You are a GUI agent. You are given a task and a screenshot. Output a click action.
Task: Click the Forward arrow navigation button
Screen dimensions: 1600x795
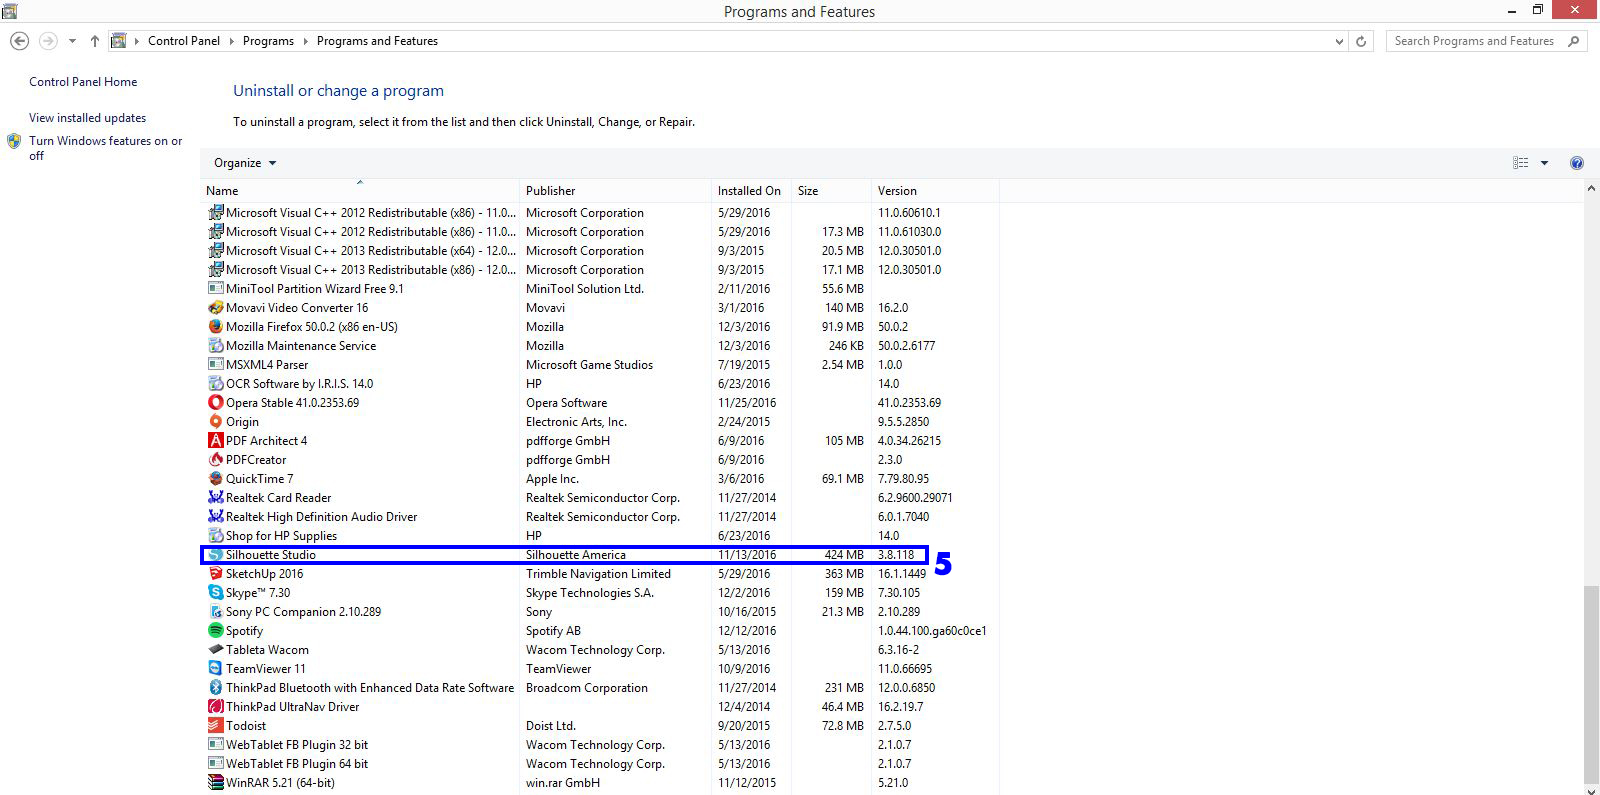pyautogui.click(x=47, y=41)
